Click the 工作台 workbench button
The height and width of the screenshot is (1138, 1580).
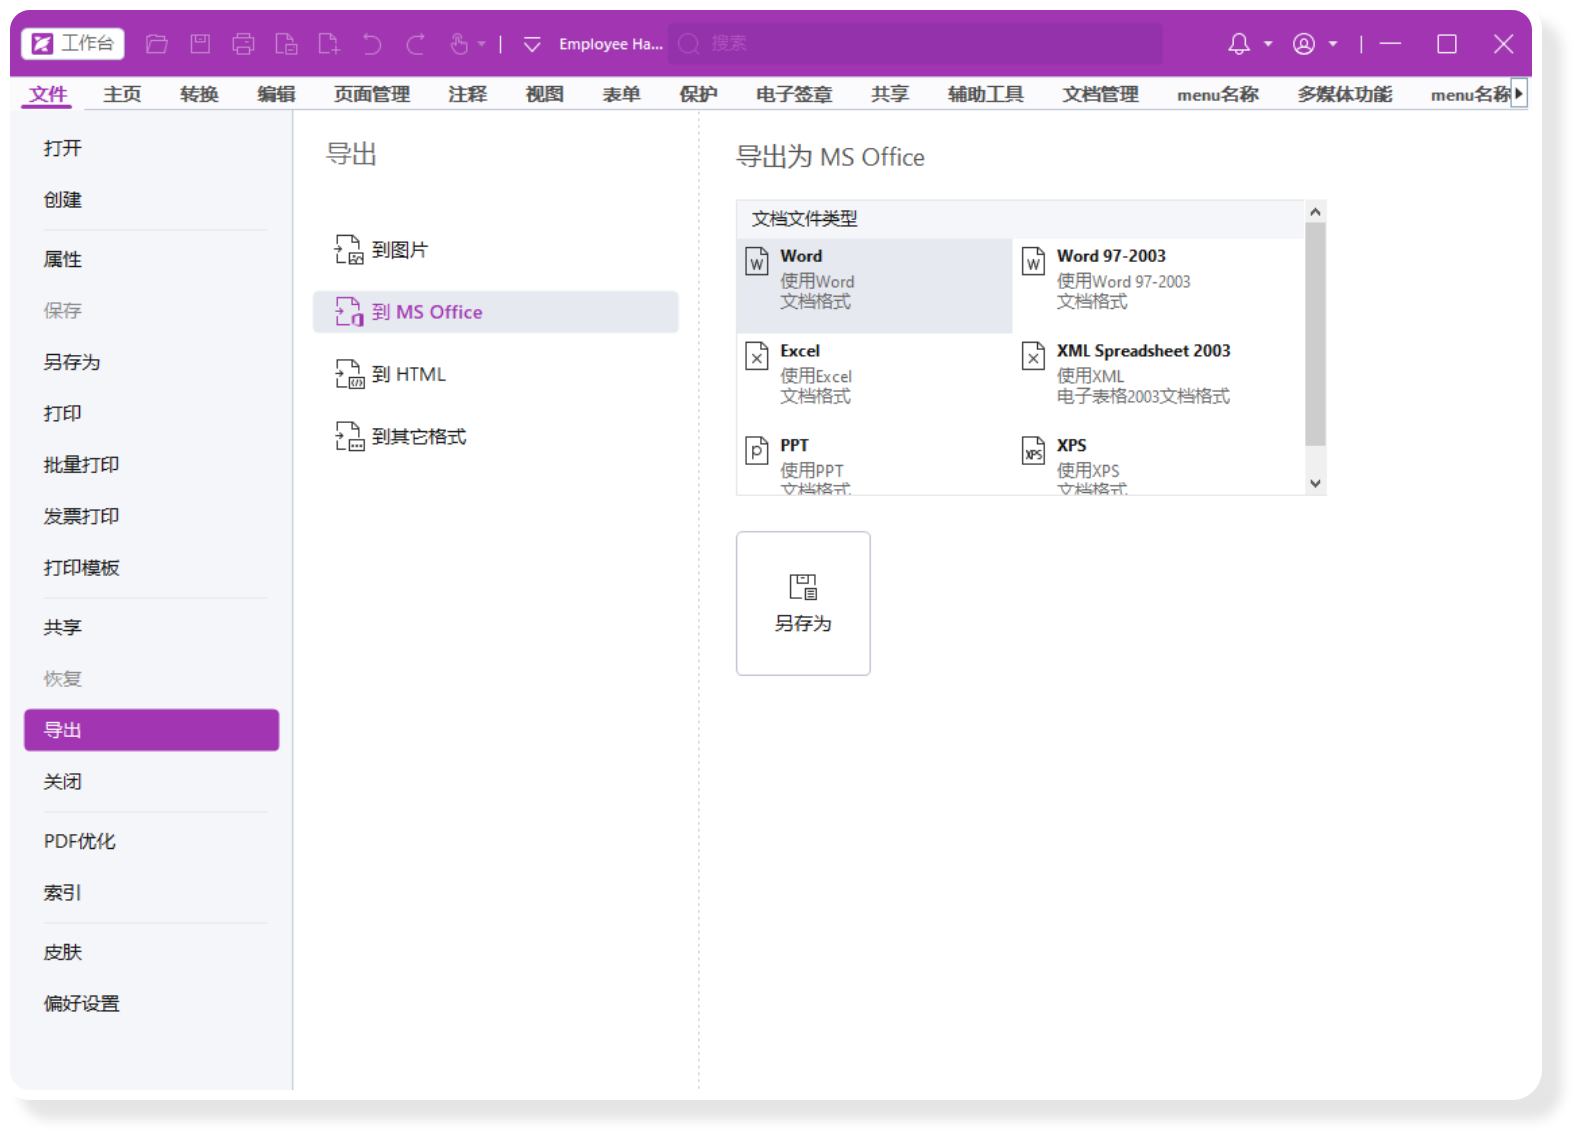[74, 43]
